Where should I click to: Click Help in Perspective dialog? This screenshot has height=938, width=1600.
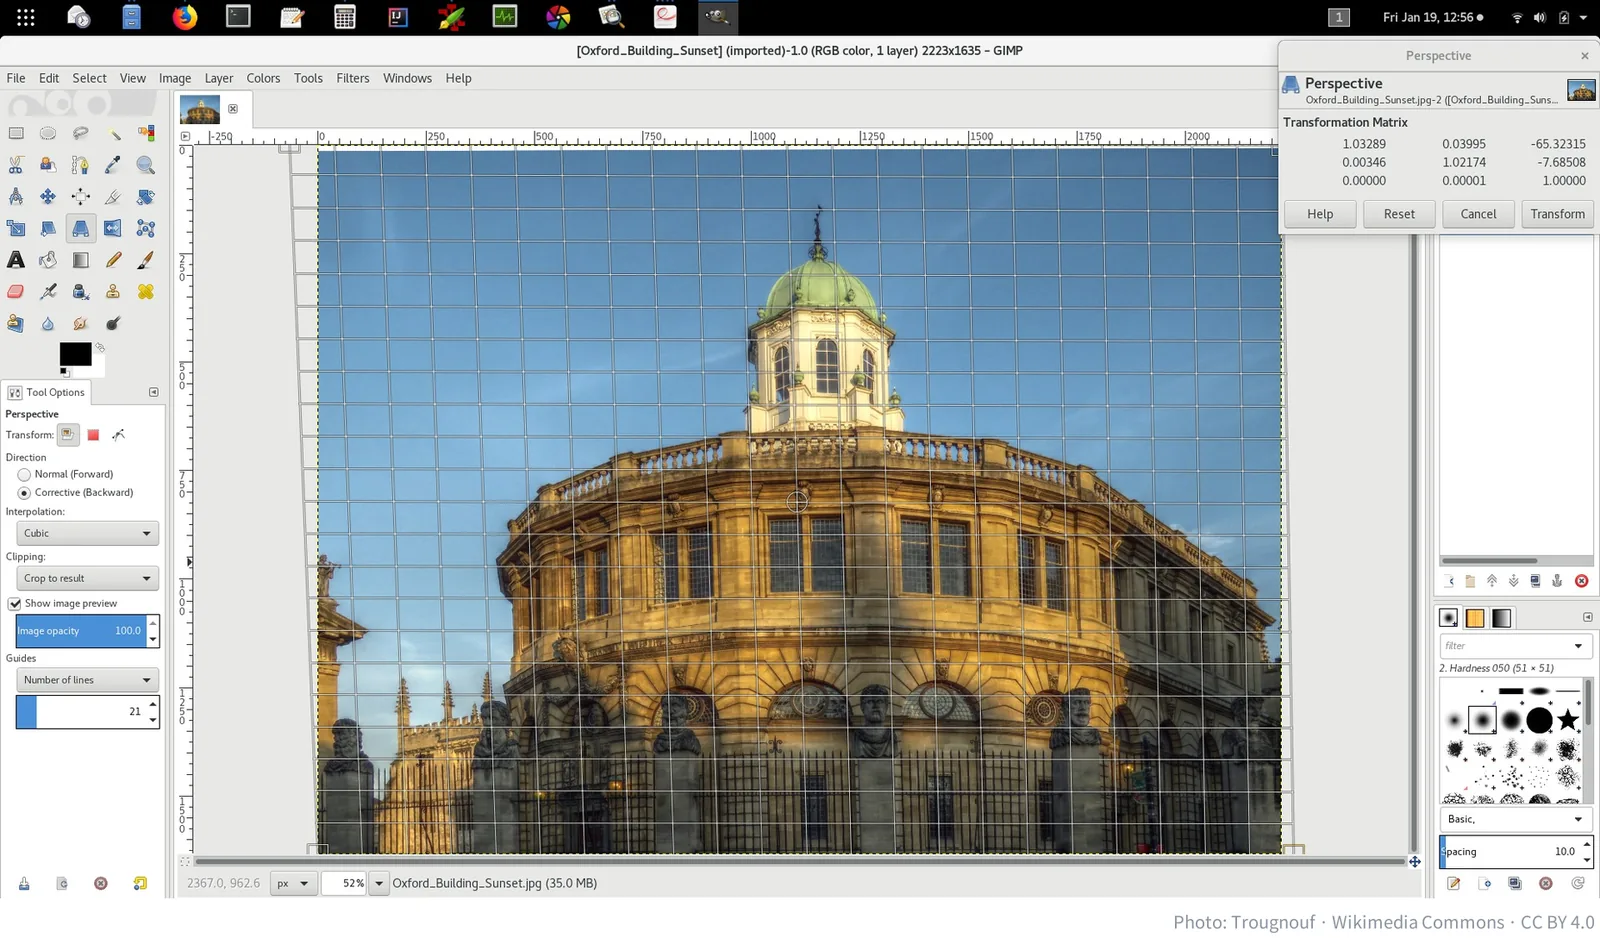pos(1320,214)
